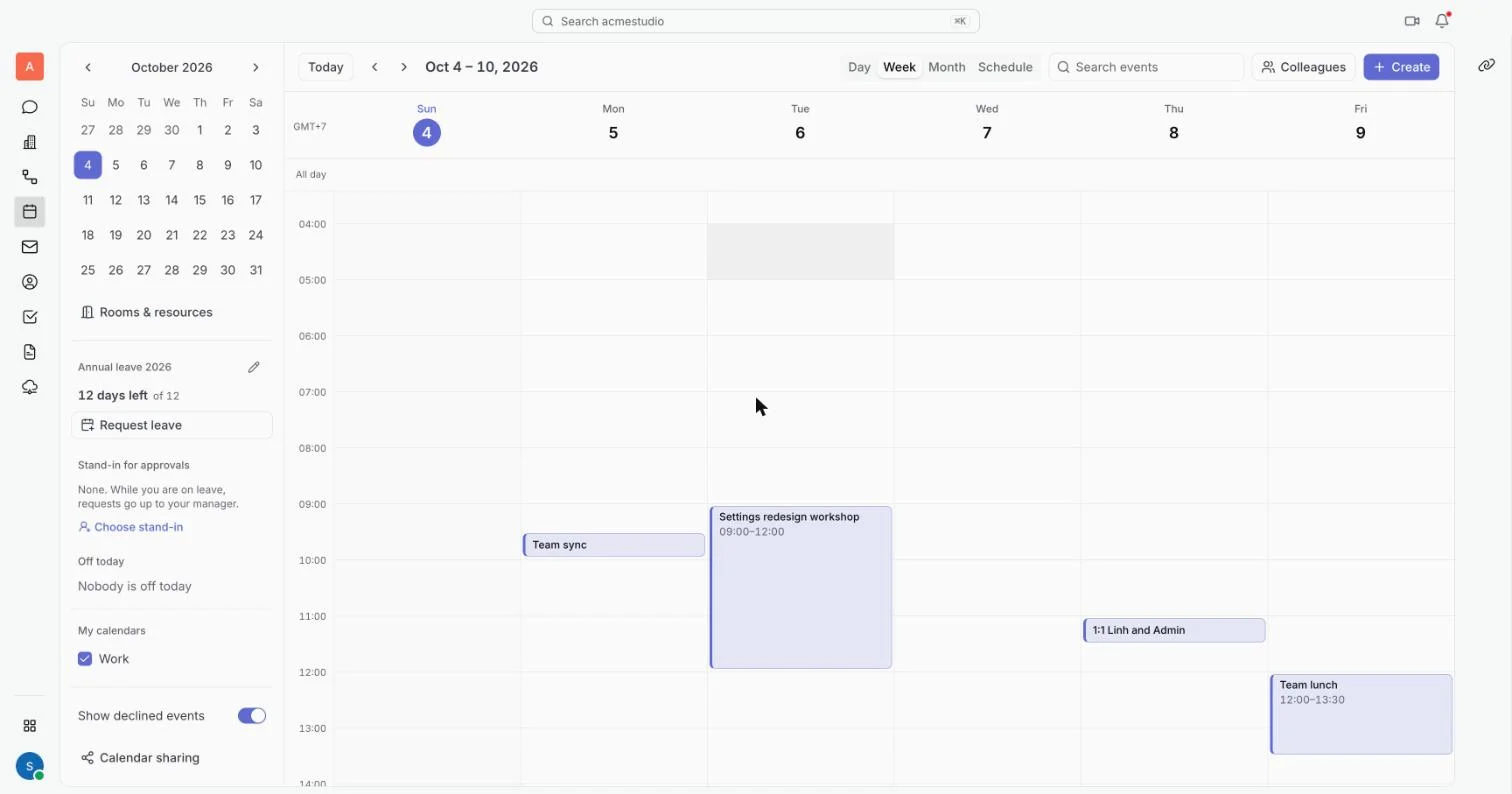Go to previous month in mini calendar
Image resolution: width=1512 pixels, height=794 pixels.
[88, 67]
